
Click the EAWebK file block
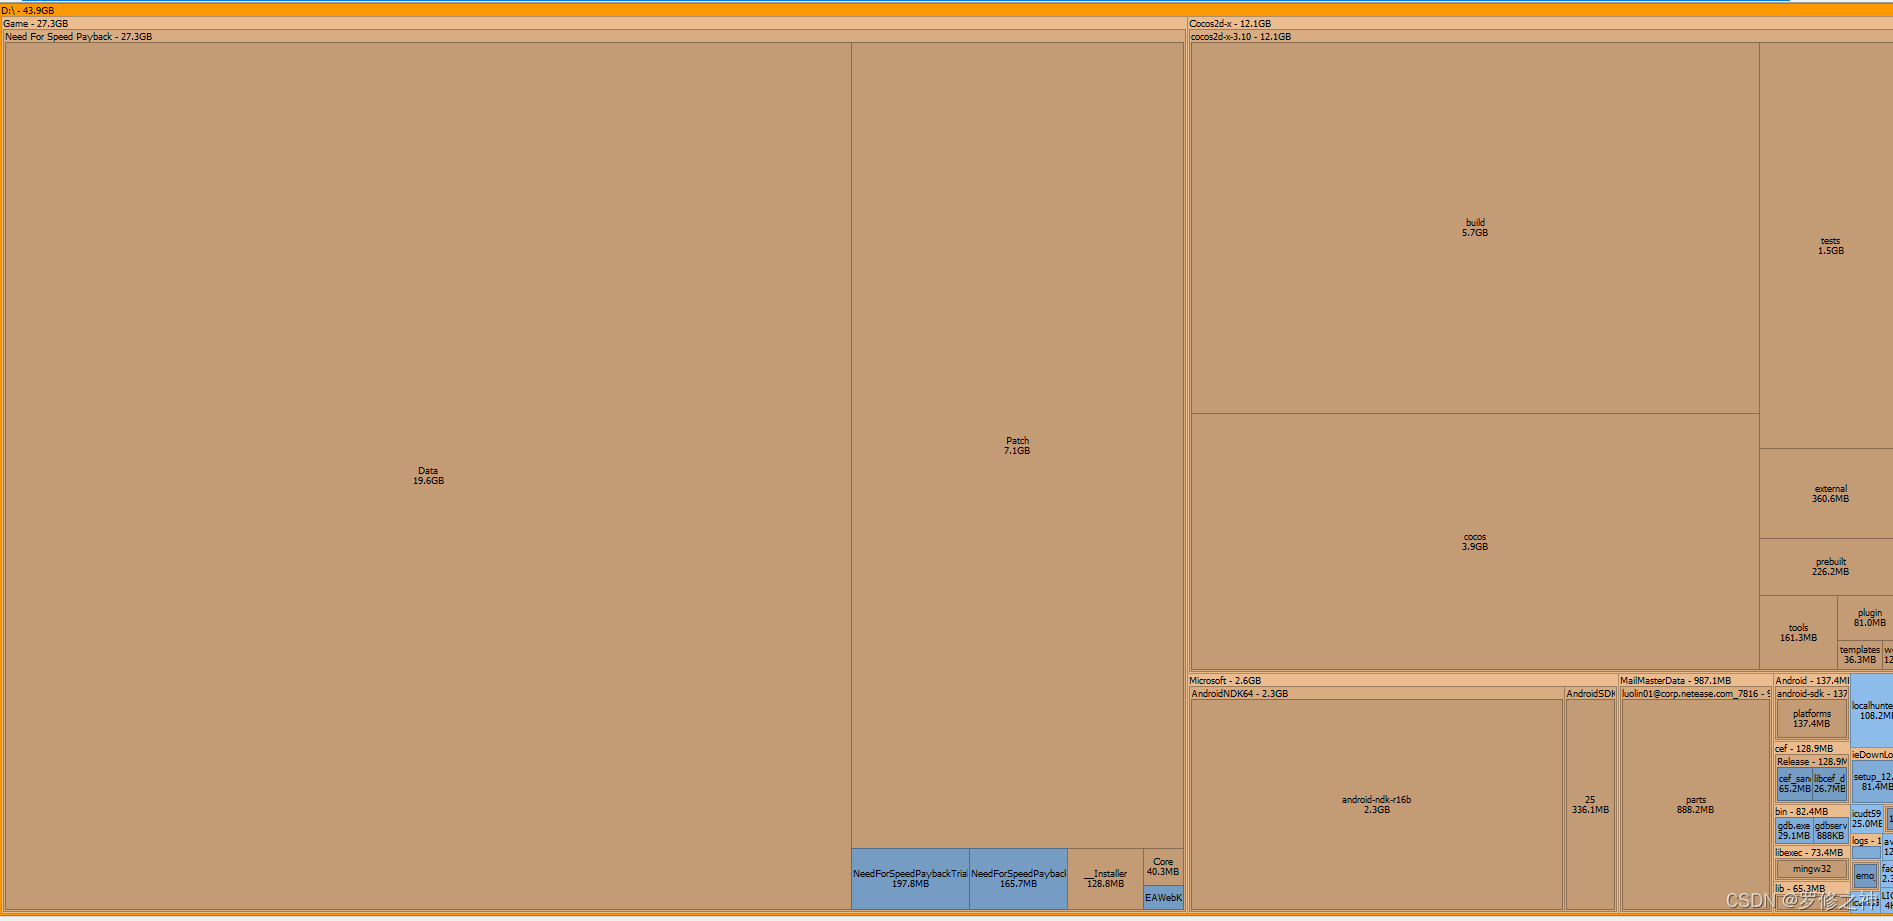pyautogui.click(x=1163, y=898)
